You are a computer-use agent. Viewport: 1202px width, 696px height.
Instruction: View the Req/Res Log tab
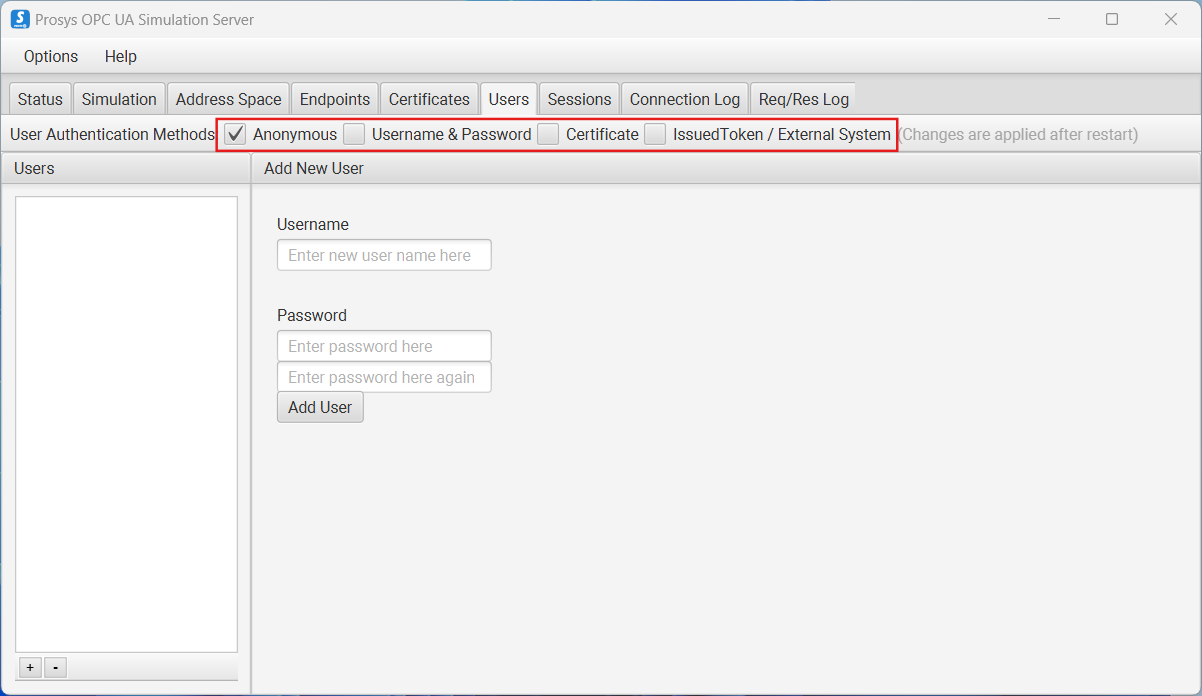(804, 99)
